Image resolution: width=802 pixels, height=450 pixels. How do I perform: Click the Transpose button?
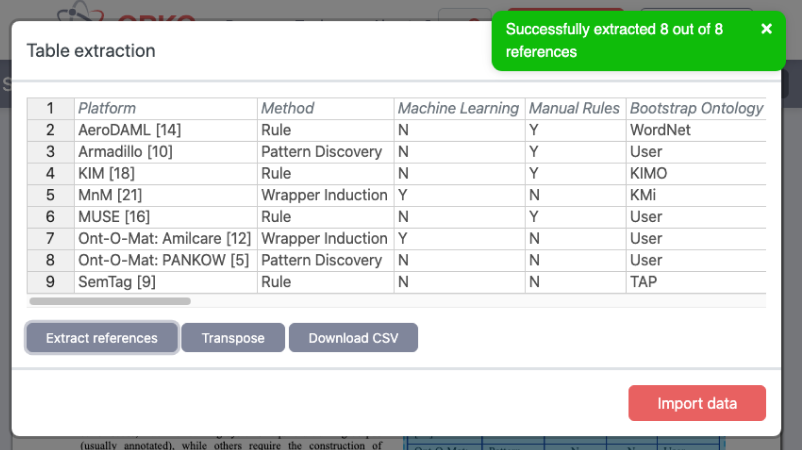tap(233, 338)
